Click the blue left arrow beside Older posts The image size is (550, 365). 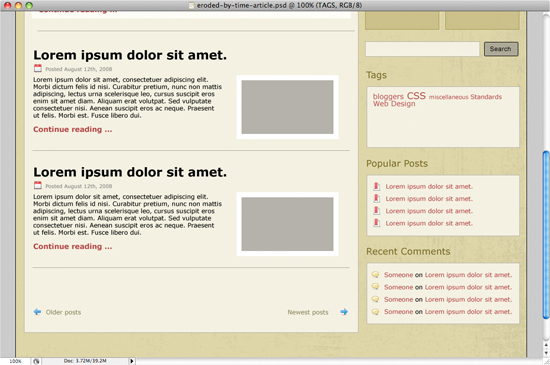pos(37,312)
